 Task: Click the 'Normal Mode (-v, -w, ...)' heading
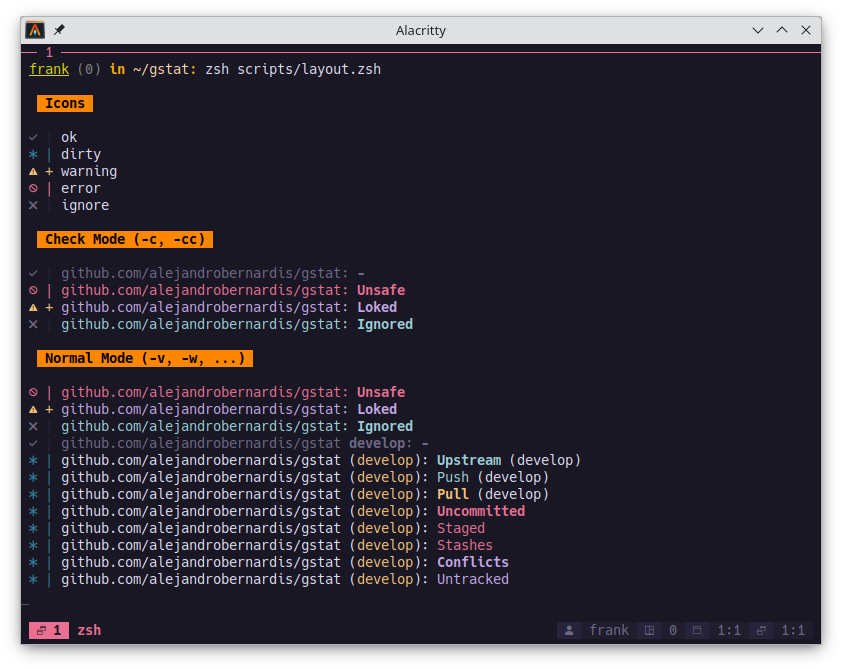[145, 358]
